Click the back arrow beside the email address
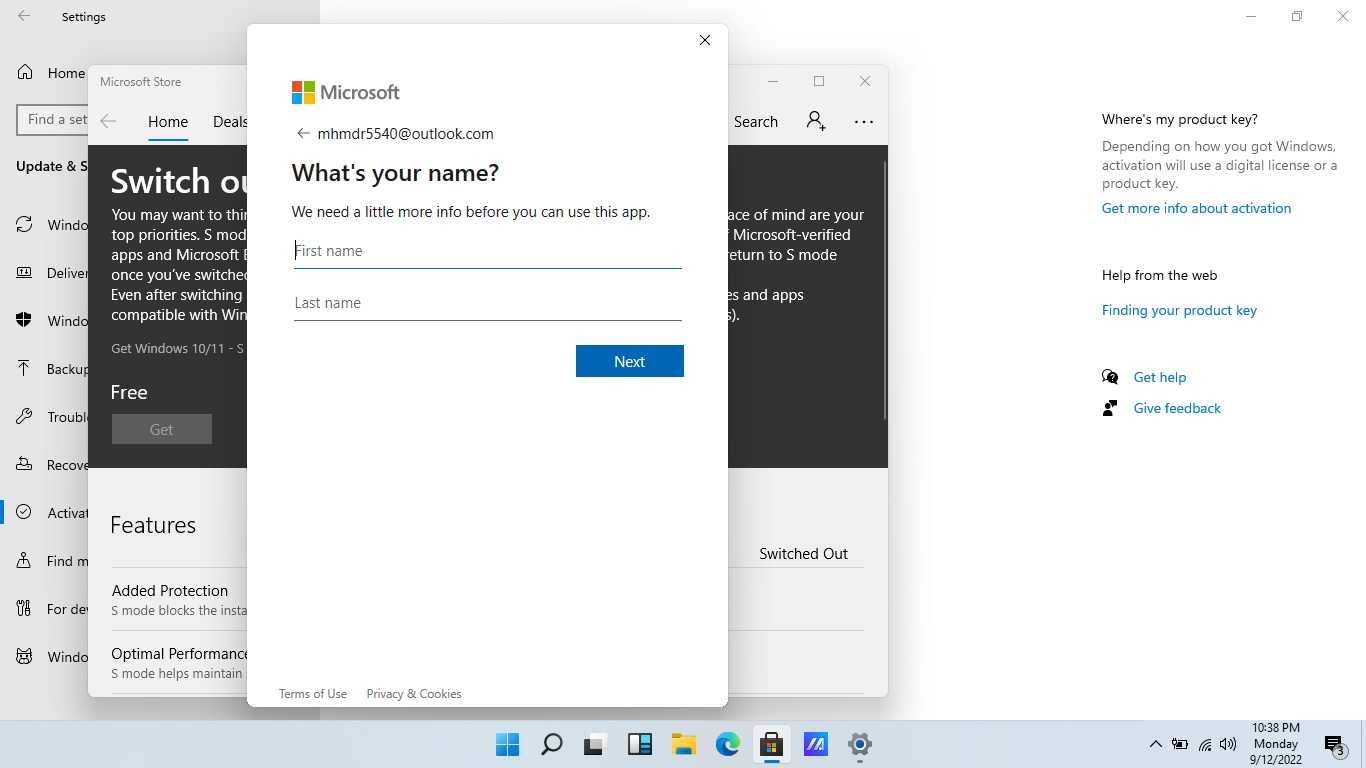 pos(303,134)
